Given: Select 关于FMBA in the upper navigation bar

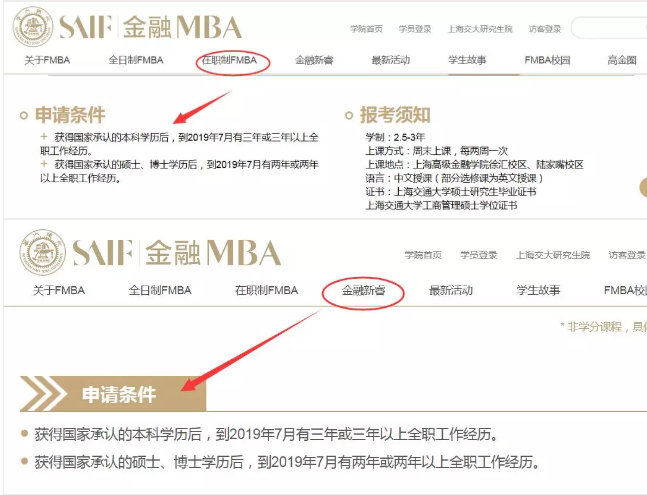Looking at the screenshot, I should tap(50, 61).
